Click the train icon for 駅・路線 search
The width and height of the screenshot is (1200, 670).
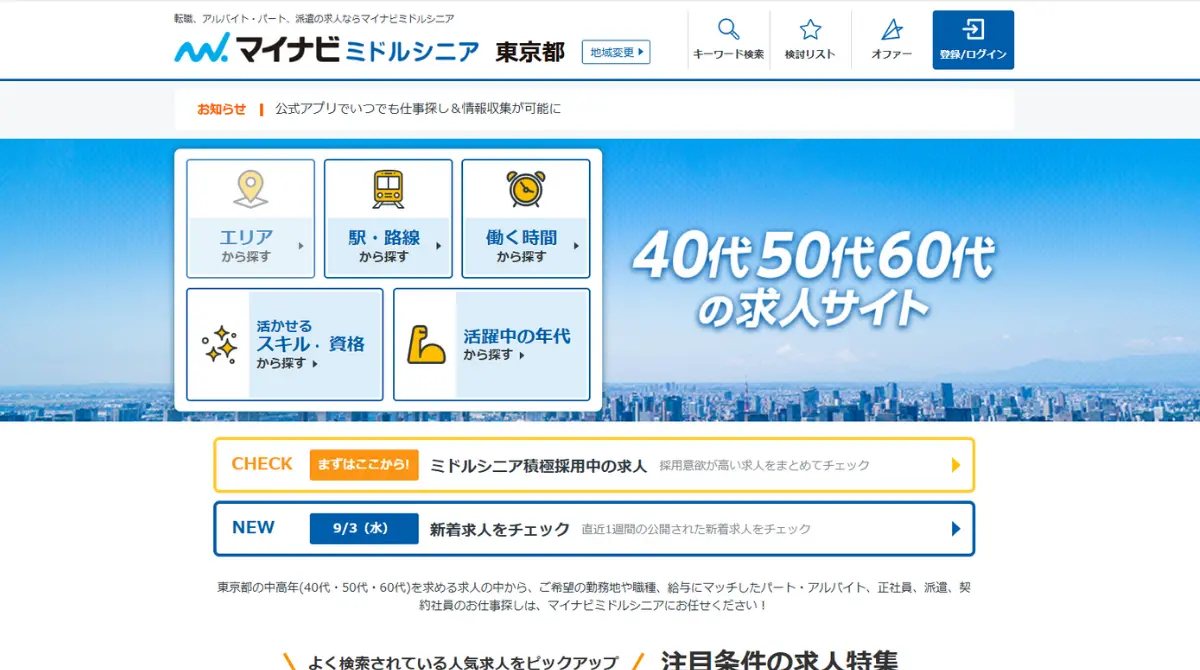[x=386, y=186]
